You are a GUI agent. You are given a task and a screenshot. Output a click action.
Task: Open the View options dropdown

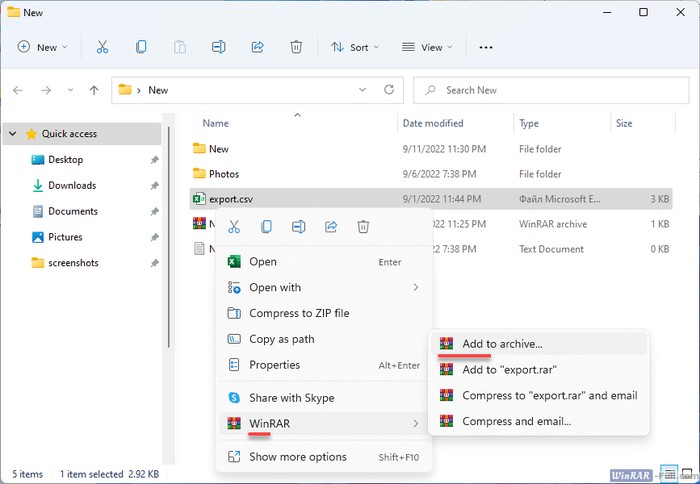click(x=427, y=47)
